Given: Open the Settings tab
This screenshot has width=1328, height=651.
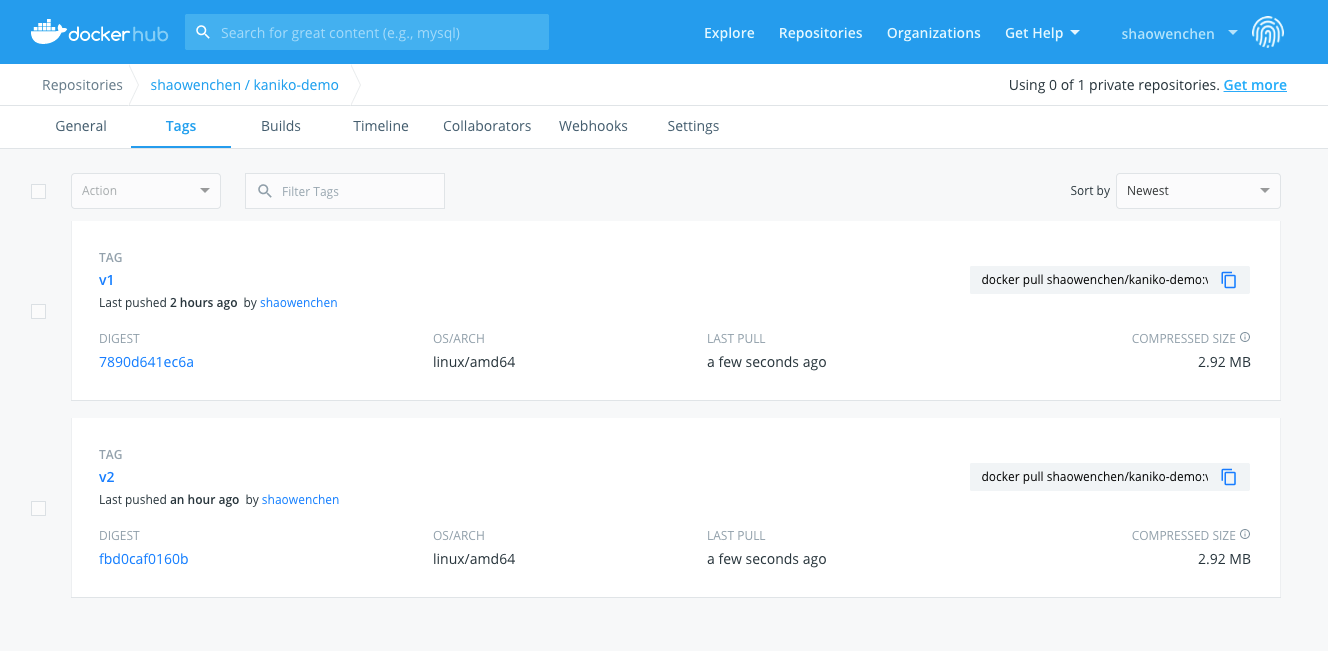Looking at the screenshot, I should (693, 126).
